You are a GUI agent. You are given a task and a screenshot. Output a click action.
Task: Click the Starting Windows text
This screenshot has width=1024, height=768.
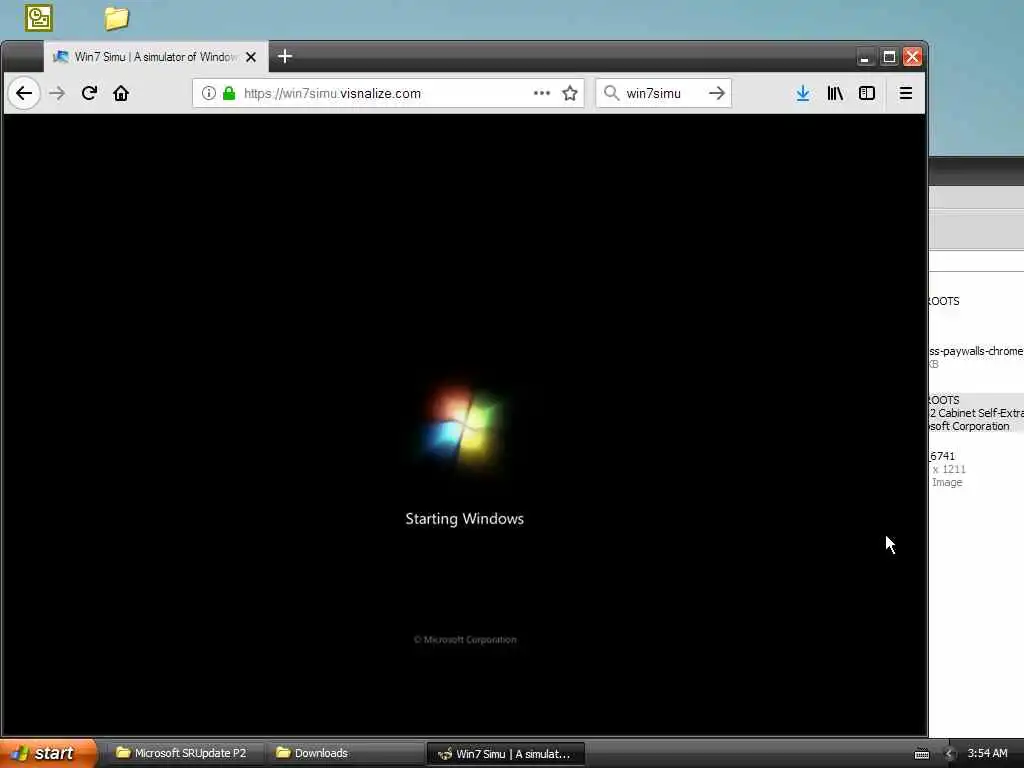pos(464,519)
